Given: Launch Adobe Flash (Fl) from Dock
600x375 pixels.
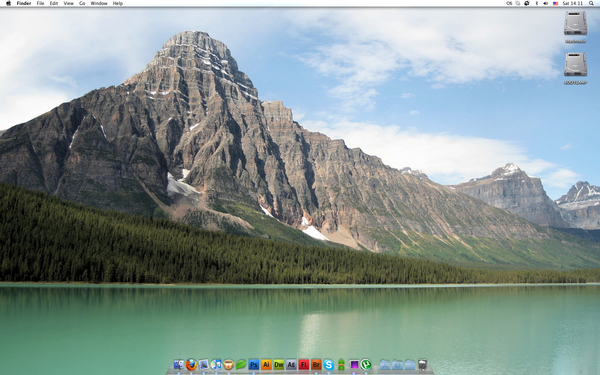Looking at the screenshot, I should [303, 365].
